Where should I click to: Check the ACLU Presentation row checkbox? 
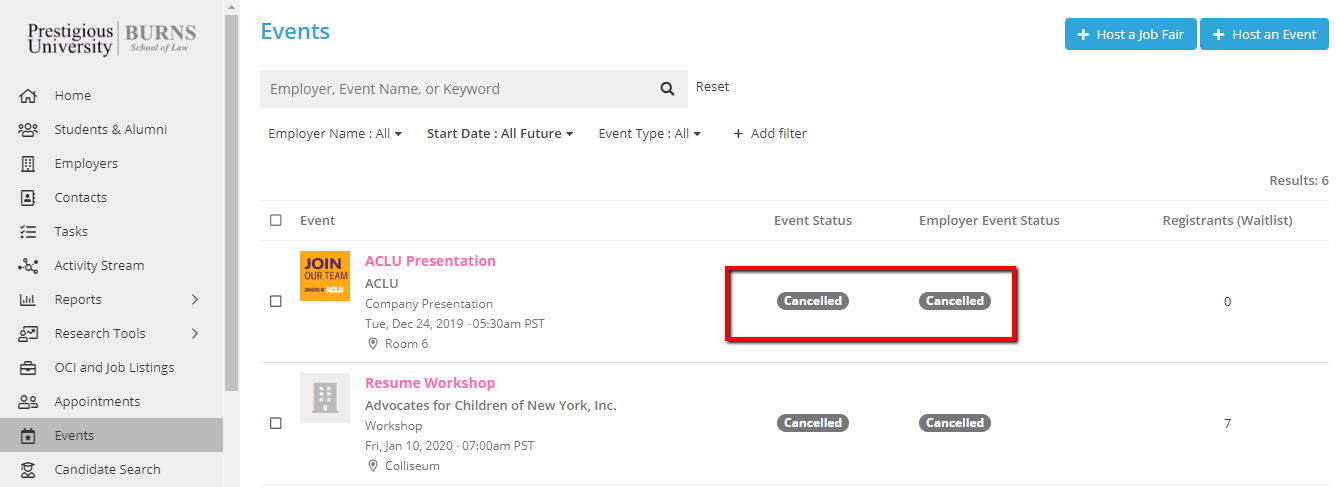pyautogui.click(x=276, y=302)
